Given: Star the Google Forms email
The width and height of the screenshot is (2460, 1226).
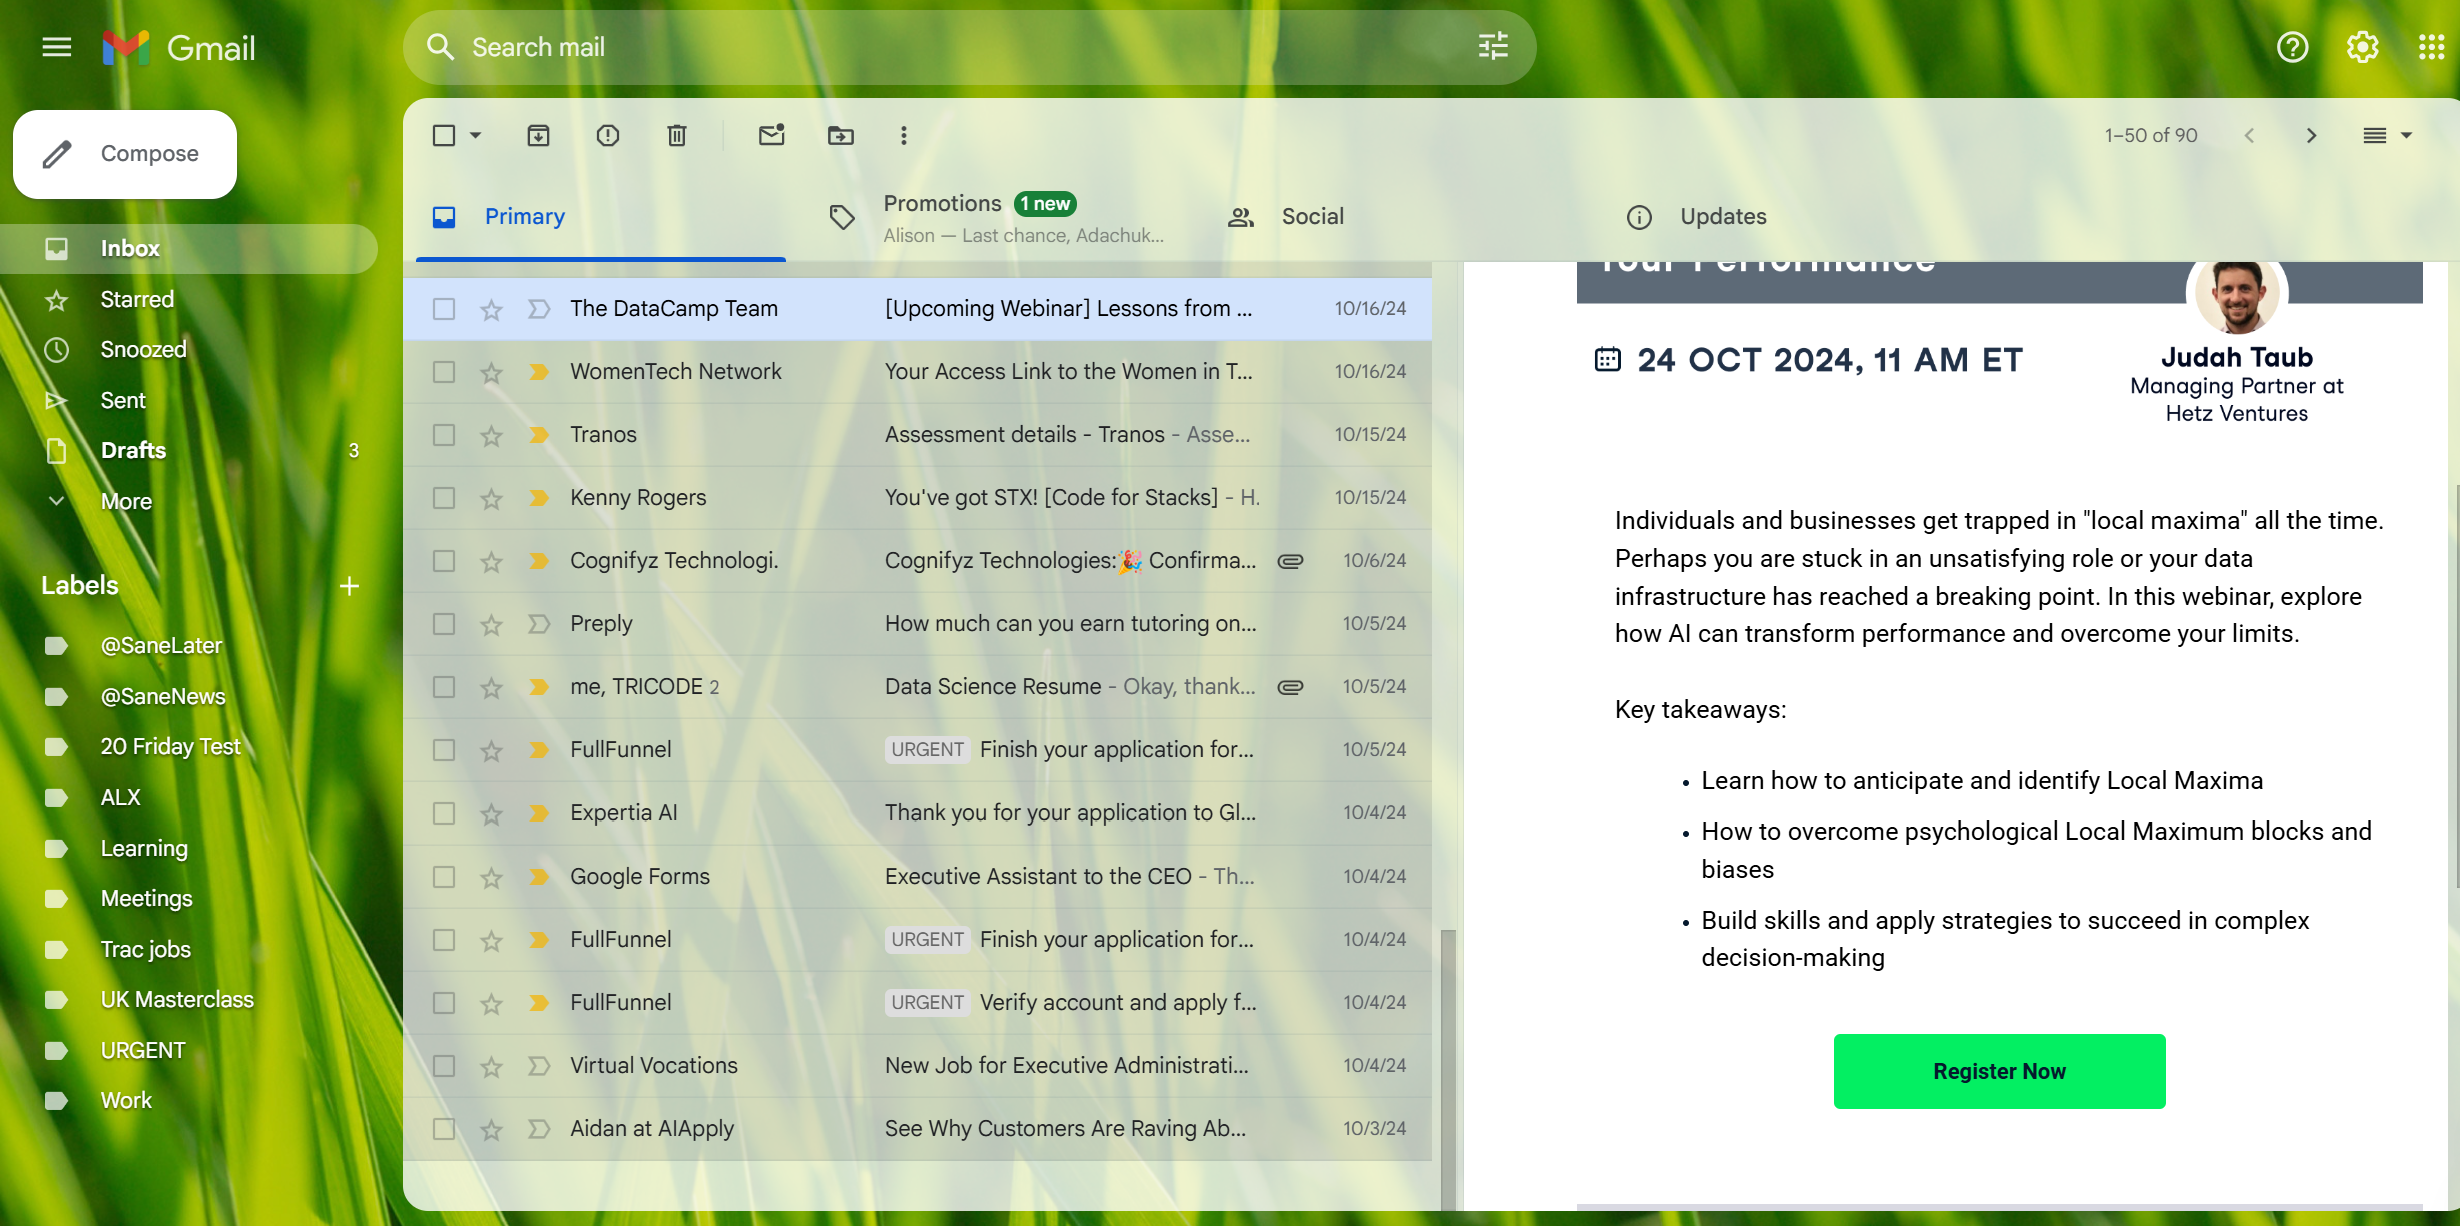Looking at the screenshot, I should [491, 877].
